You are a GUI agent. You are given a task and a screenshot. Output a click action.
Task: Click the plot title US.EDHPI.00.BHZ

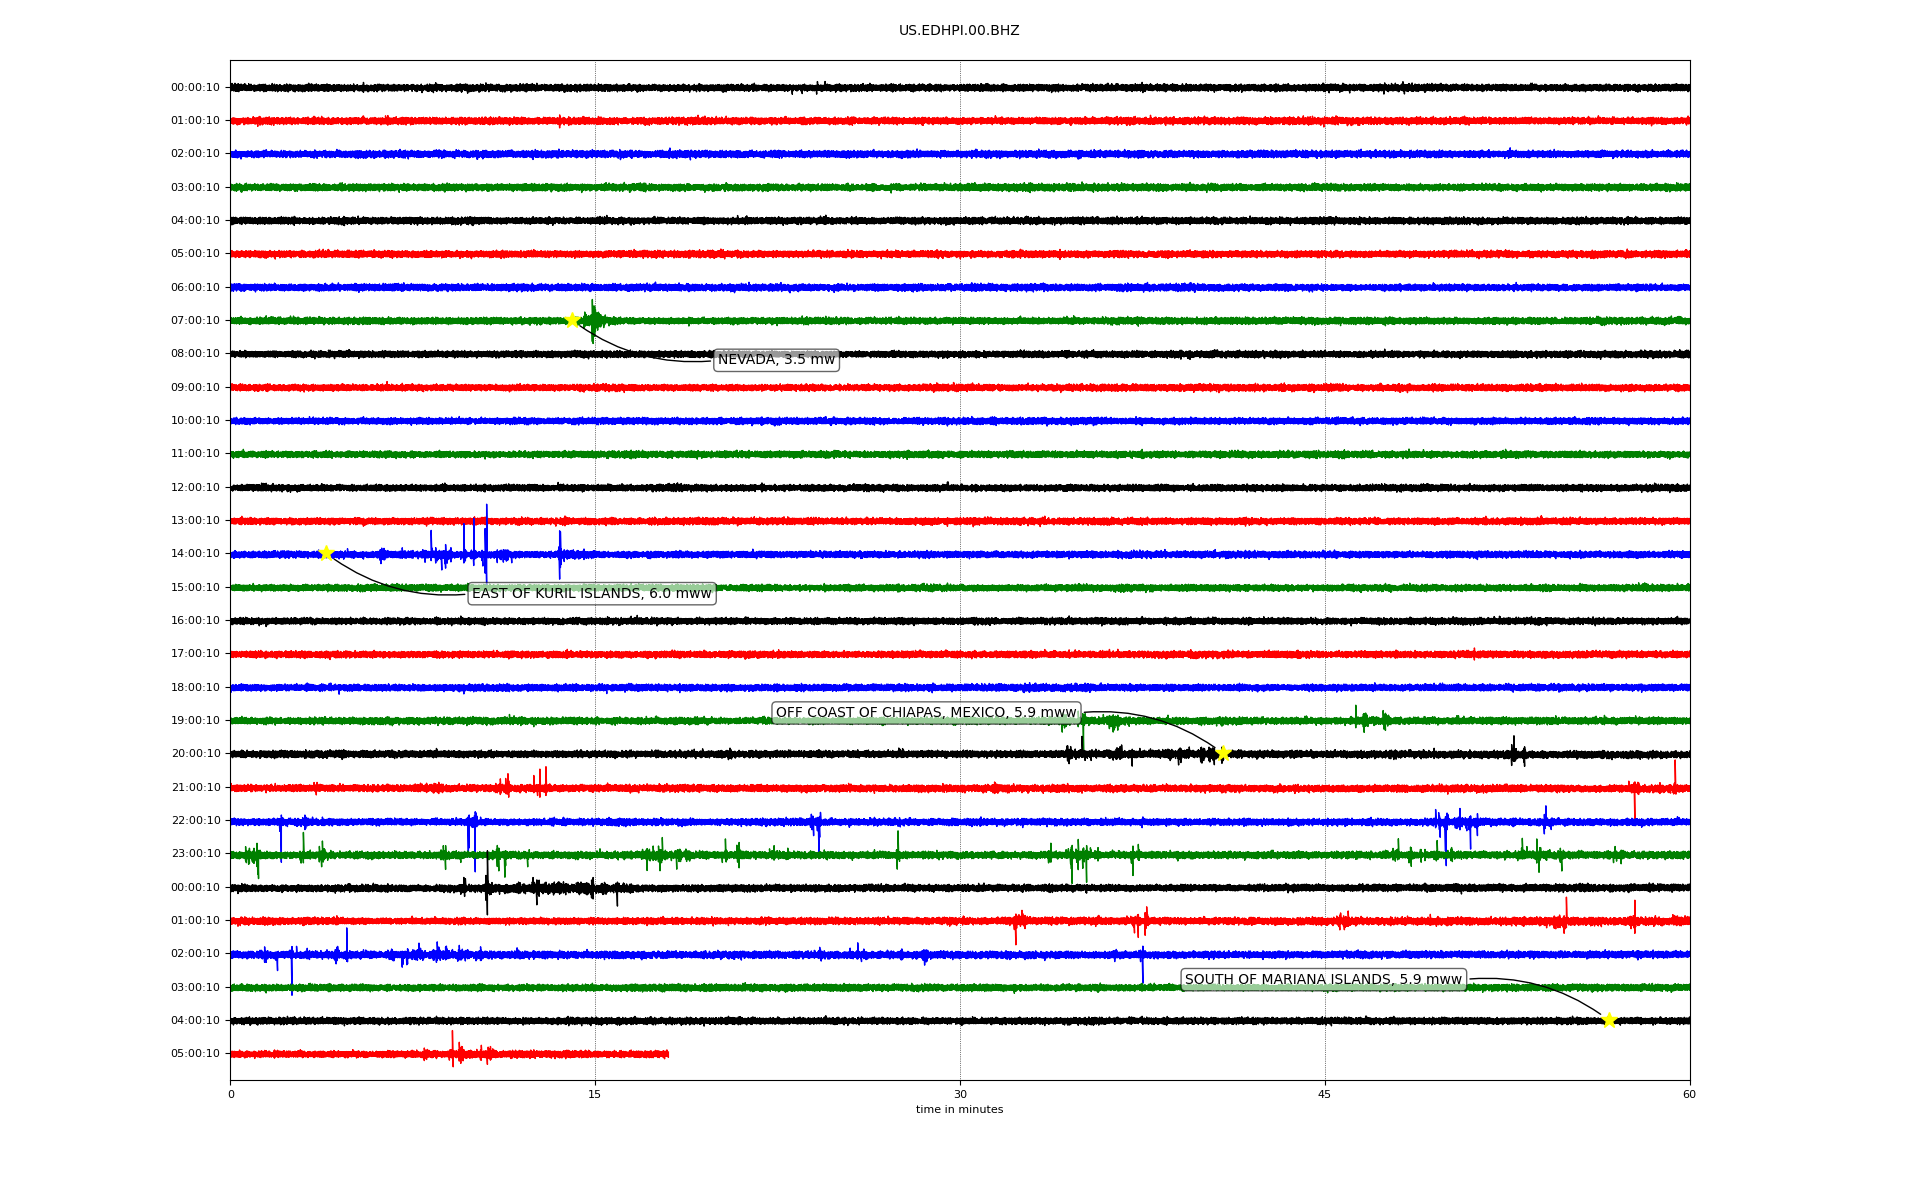point(959,31)
